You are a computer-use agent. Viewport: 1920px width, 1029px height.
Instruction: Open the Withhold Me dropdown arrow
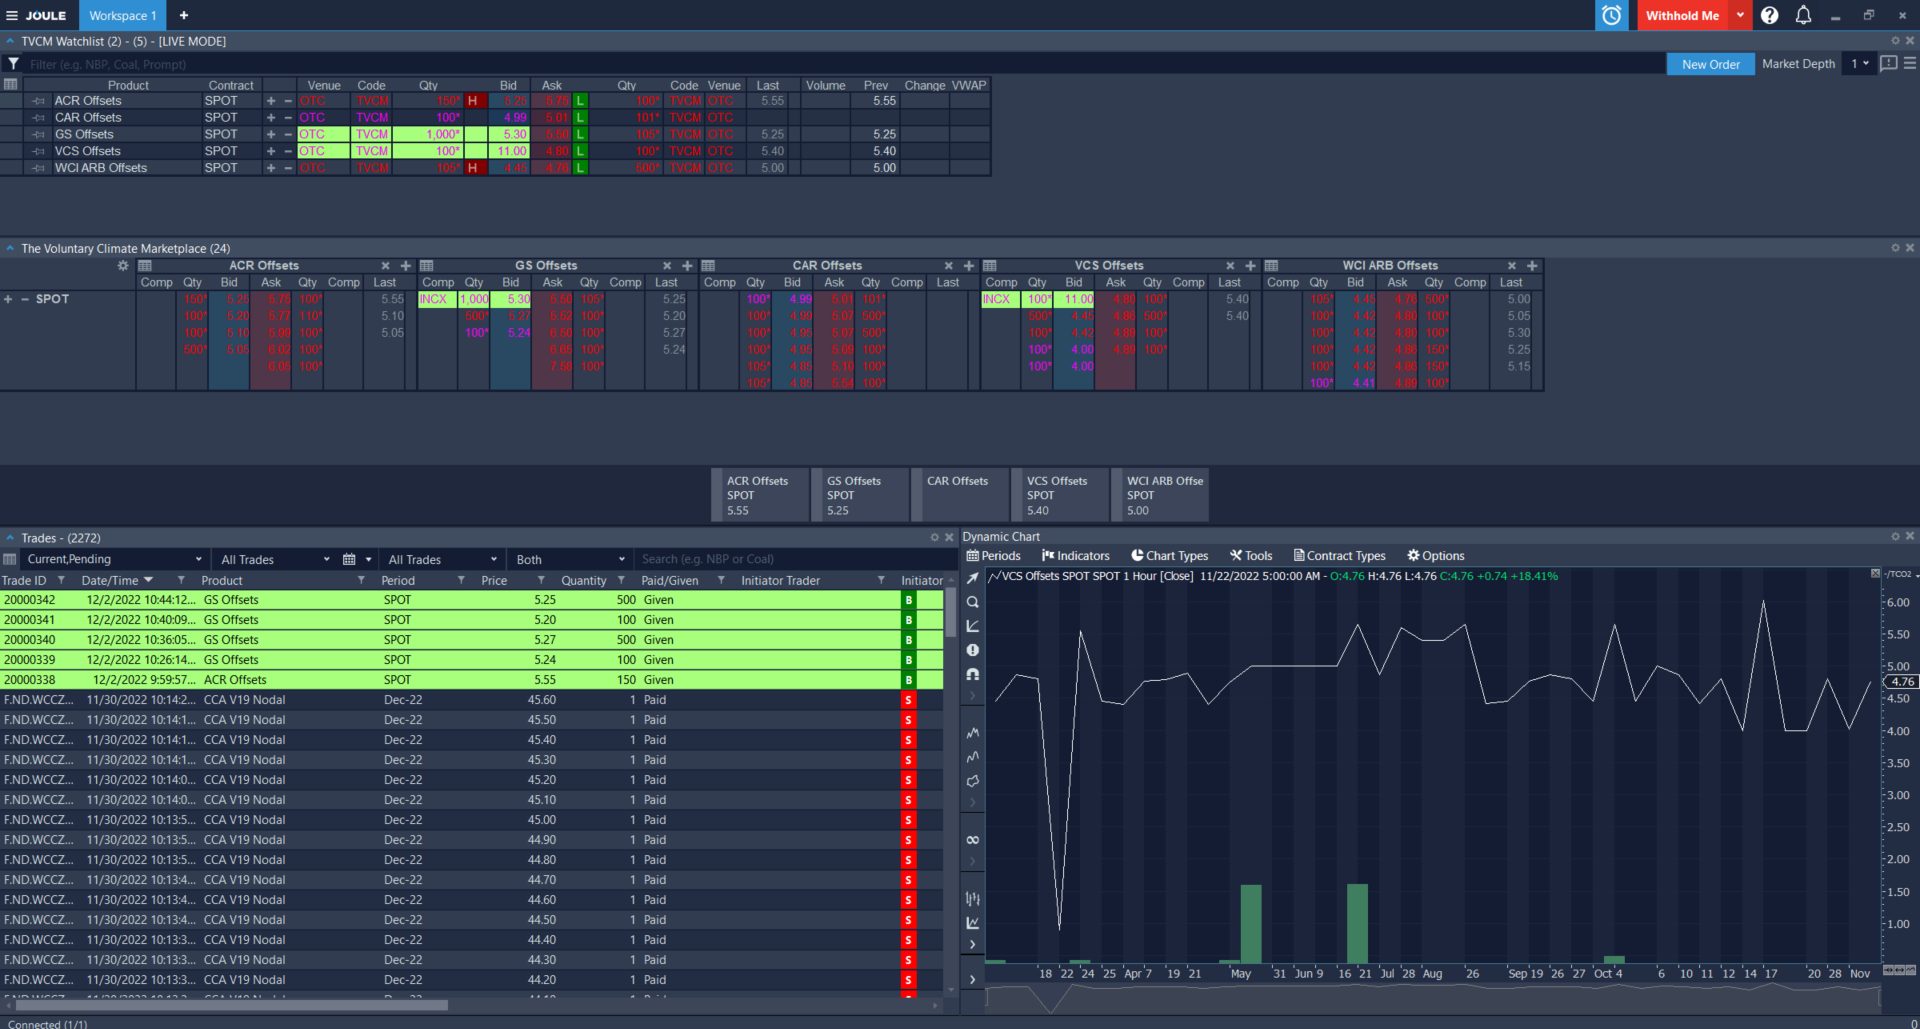[1740, 15]
